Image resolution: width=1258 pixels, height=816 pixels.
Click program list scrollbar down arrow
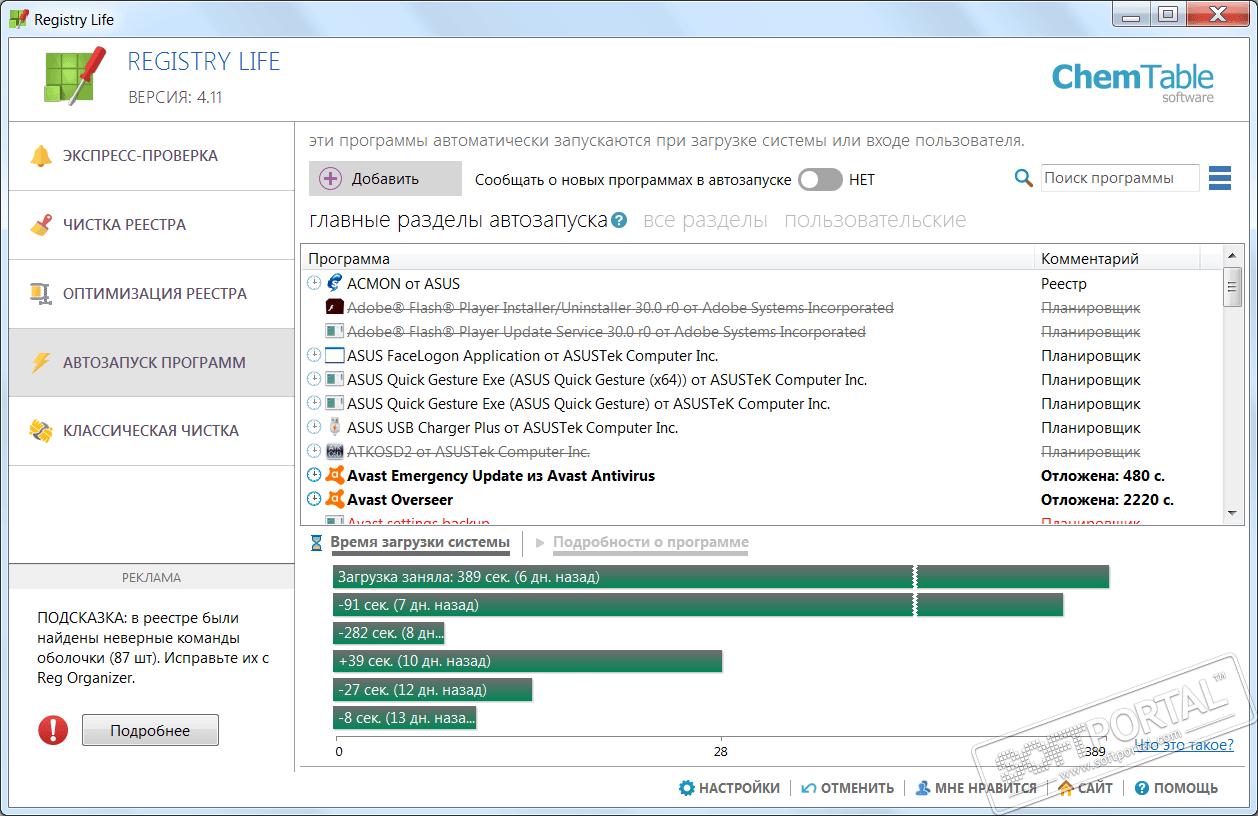(x=1232, y=513)
